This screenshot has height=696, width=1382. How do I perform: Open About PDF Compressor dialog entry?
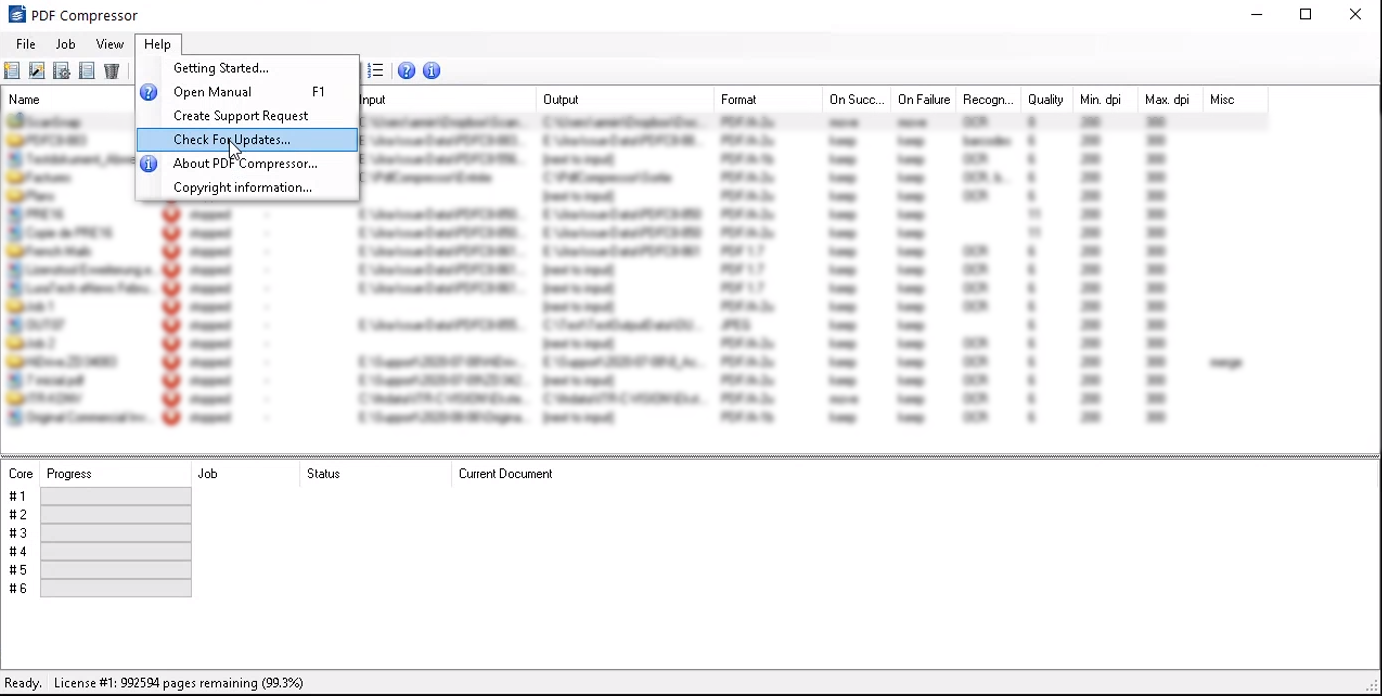(247, 163)
